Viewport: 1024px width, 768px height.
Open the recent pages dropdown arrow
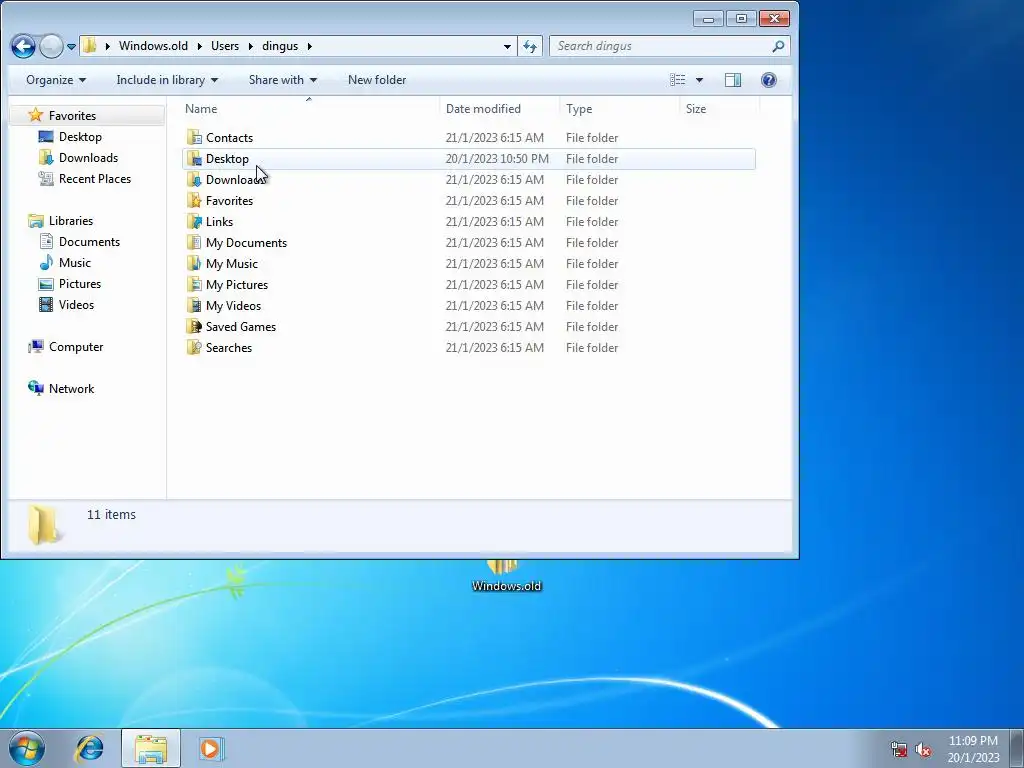tap(71, 46)
